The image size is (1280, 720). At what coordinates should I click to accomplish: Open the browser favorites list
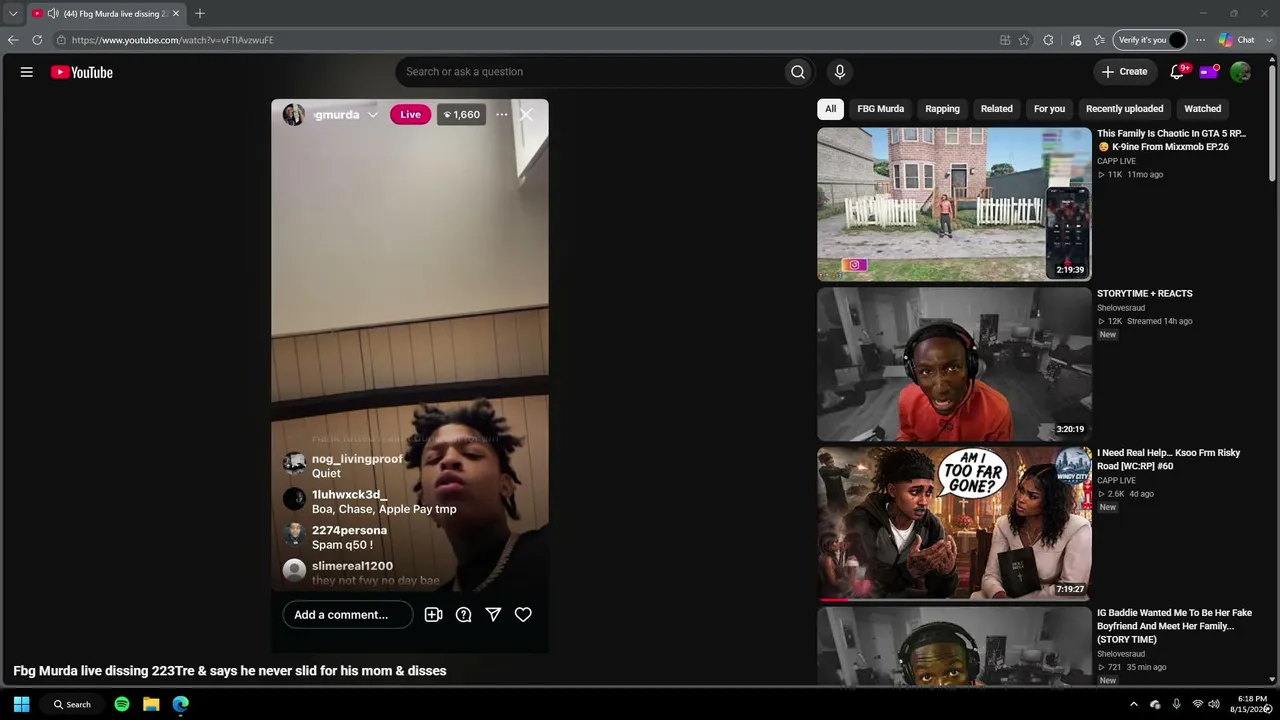[x=1099, y=40]
